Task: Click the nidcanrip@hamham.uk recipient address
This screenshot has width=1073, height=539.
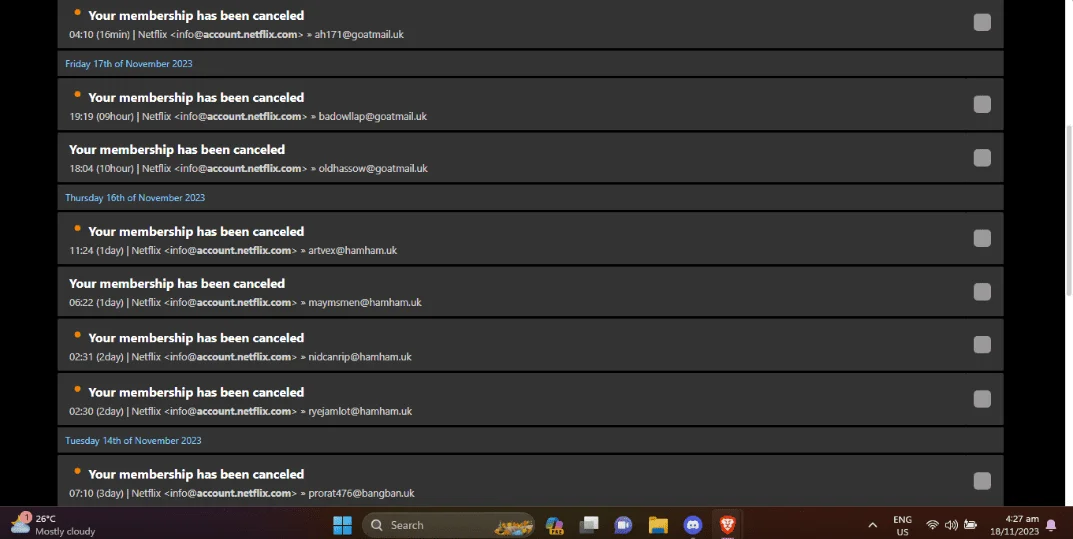Action: [360, 357]
